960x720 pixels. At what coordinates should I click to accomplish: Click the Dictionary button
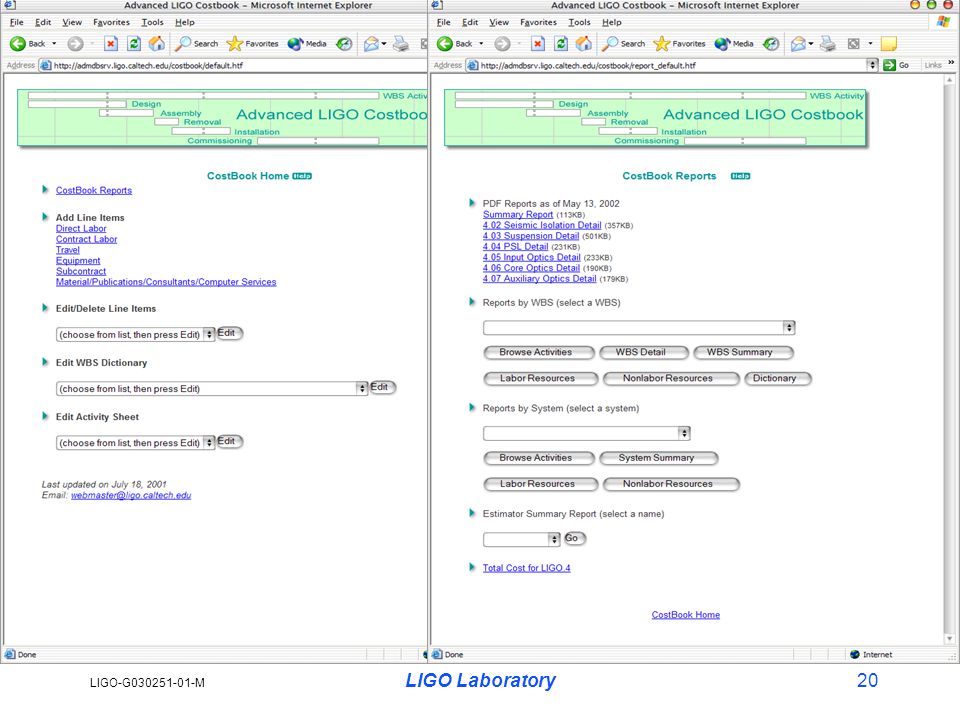pyautogui.click(x=778, y=378)
